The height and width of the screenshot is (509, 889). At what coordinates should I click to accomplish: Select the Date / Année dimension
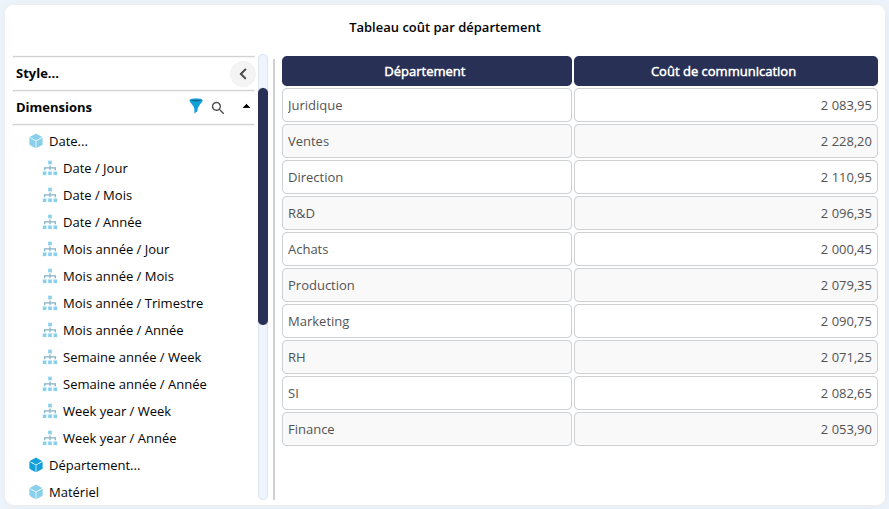coord(102,223)
